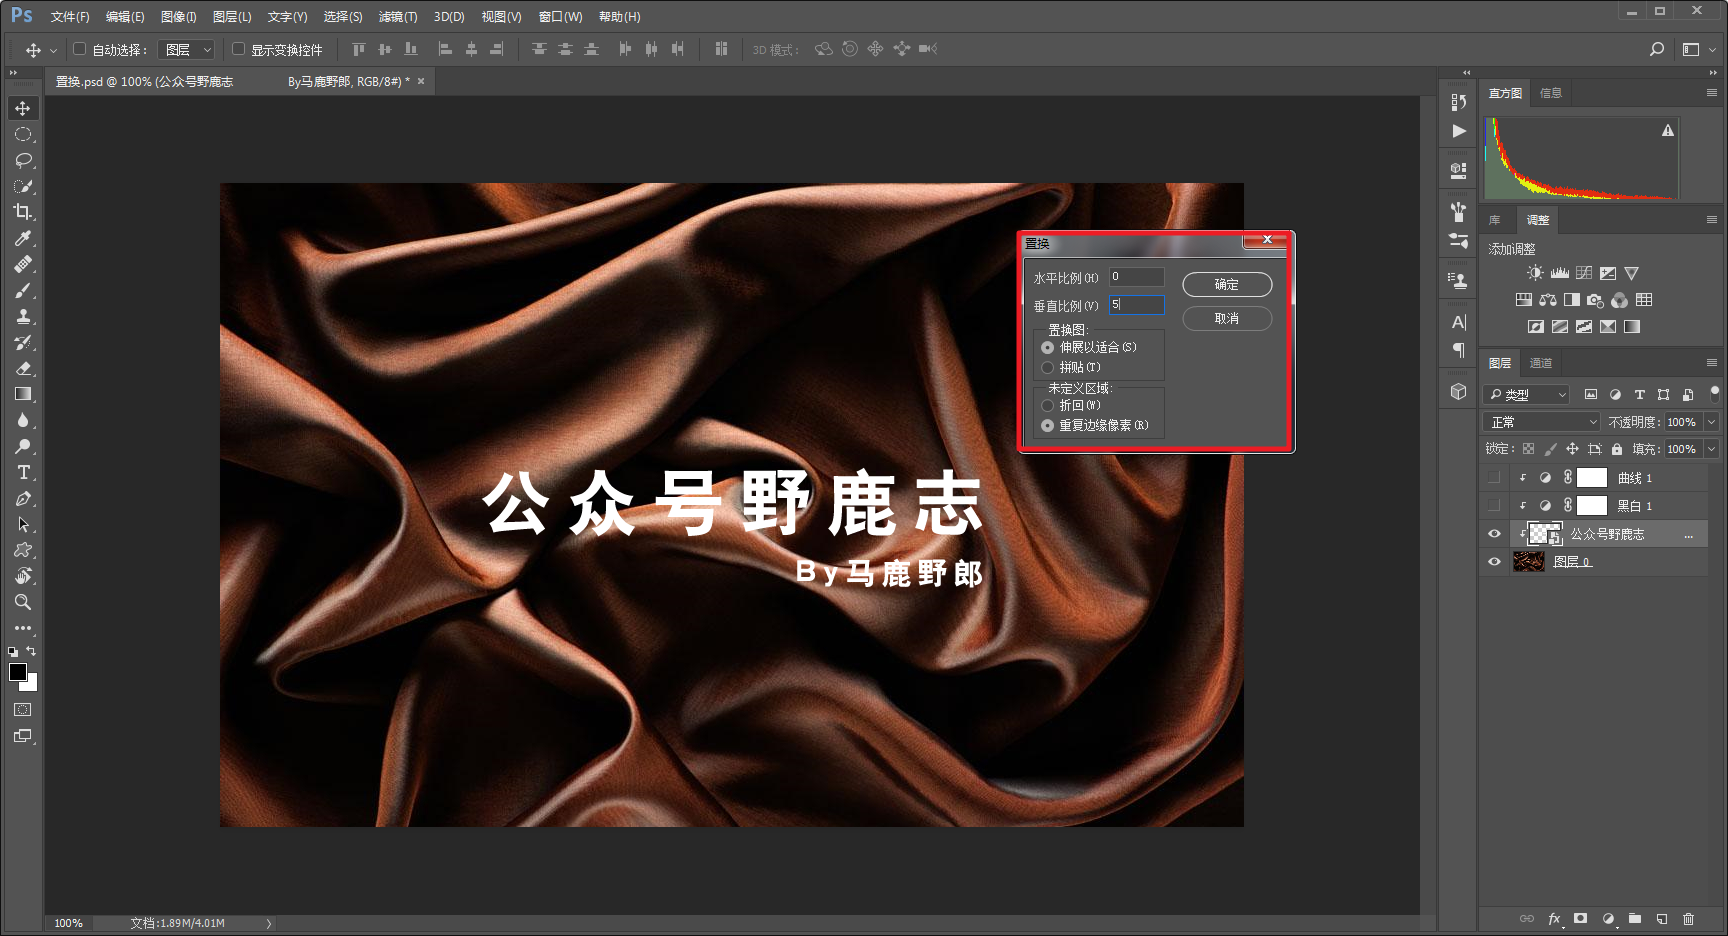Viewport: 1728px width, 936px height.
Task: Select the Move tool
Action: [x=23, y=108]
